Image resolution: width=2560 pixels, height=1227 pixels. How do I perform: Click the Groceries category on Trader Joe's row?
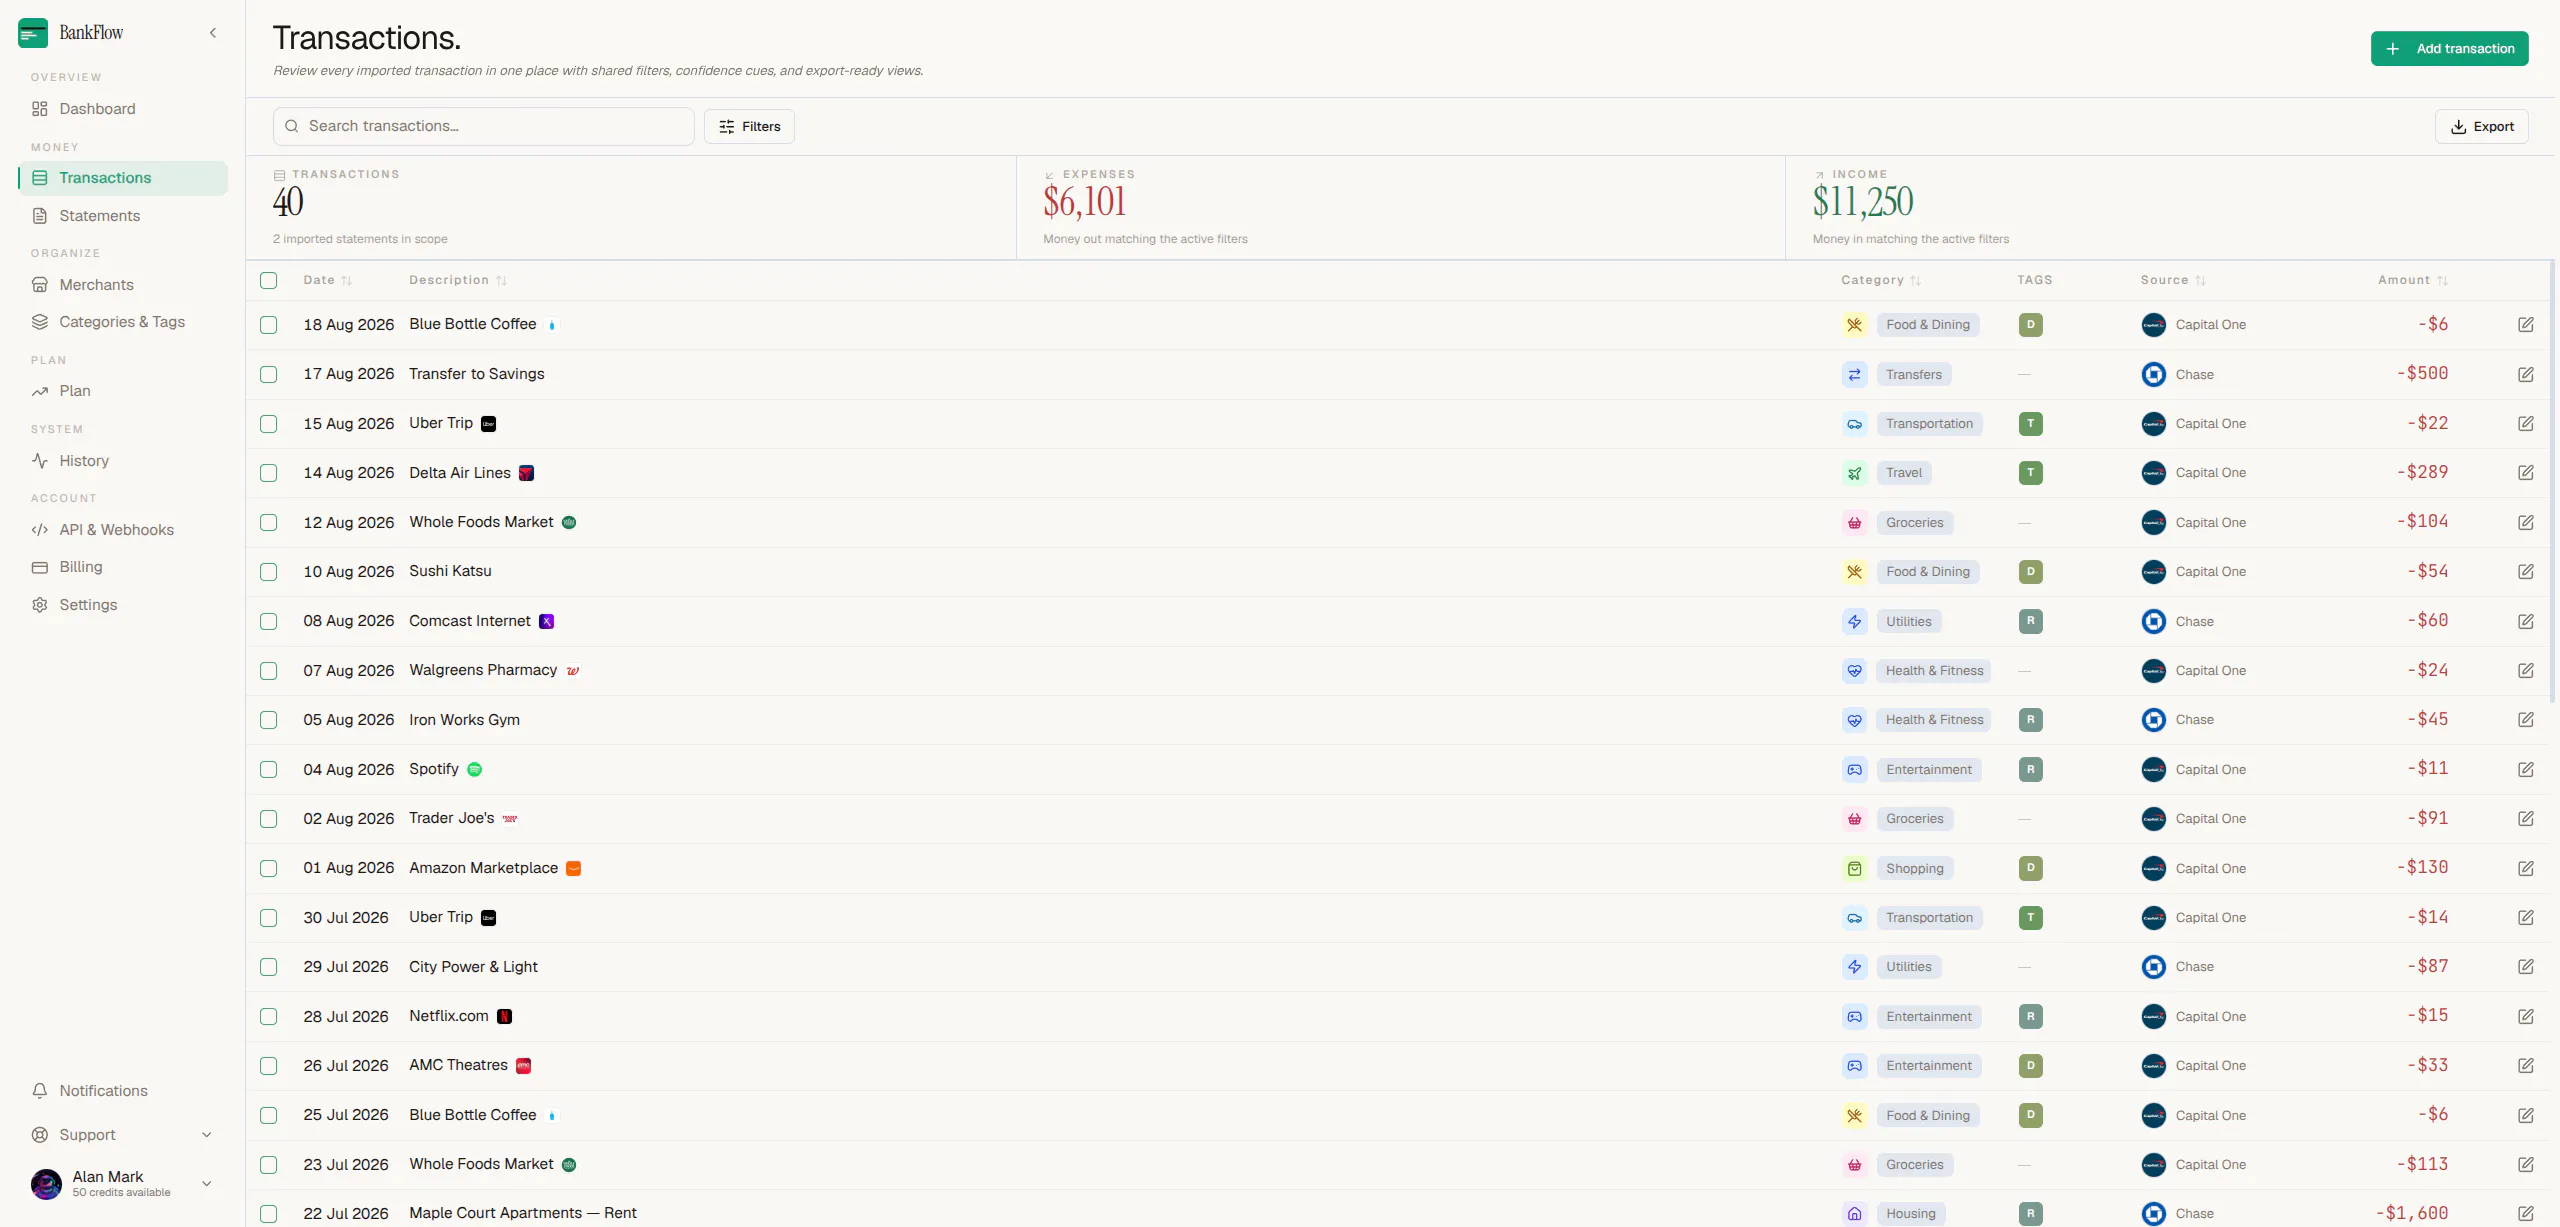tap(1914, 819)
